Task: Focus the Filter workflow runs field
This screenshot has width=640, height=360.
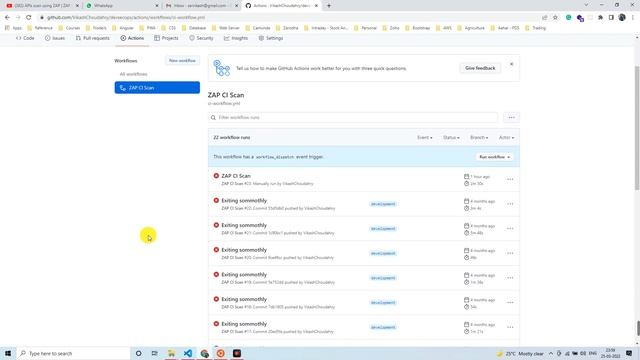Action: click(x=353, y=118)
